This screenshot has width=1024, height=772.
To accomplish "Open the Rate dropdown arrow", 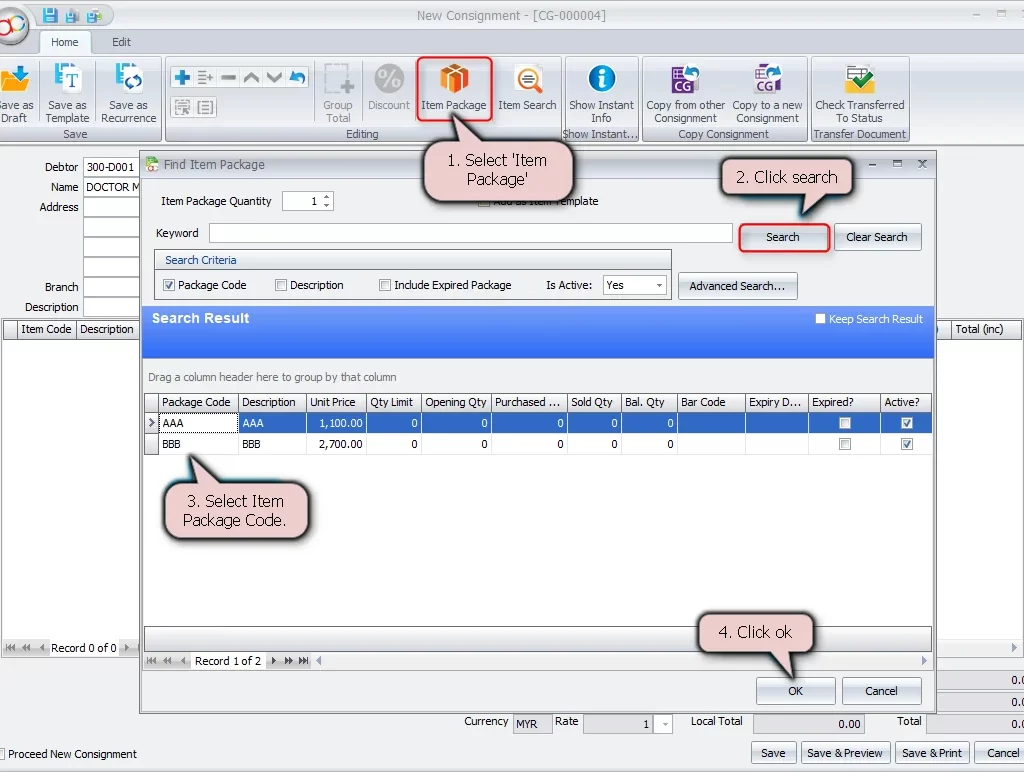I will 664,724.
